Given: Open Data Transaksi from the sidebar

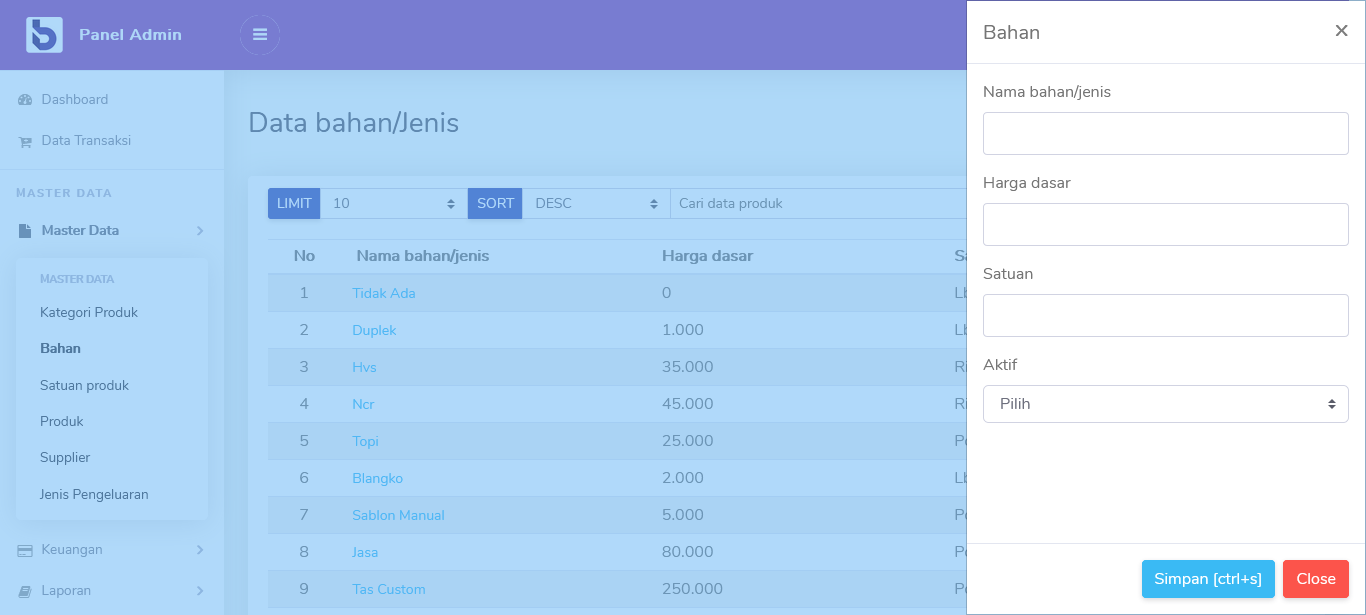Looking at the screenshot, I should tap(86, 141).
